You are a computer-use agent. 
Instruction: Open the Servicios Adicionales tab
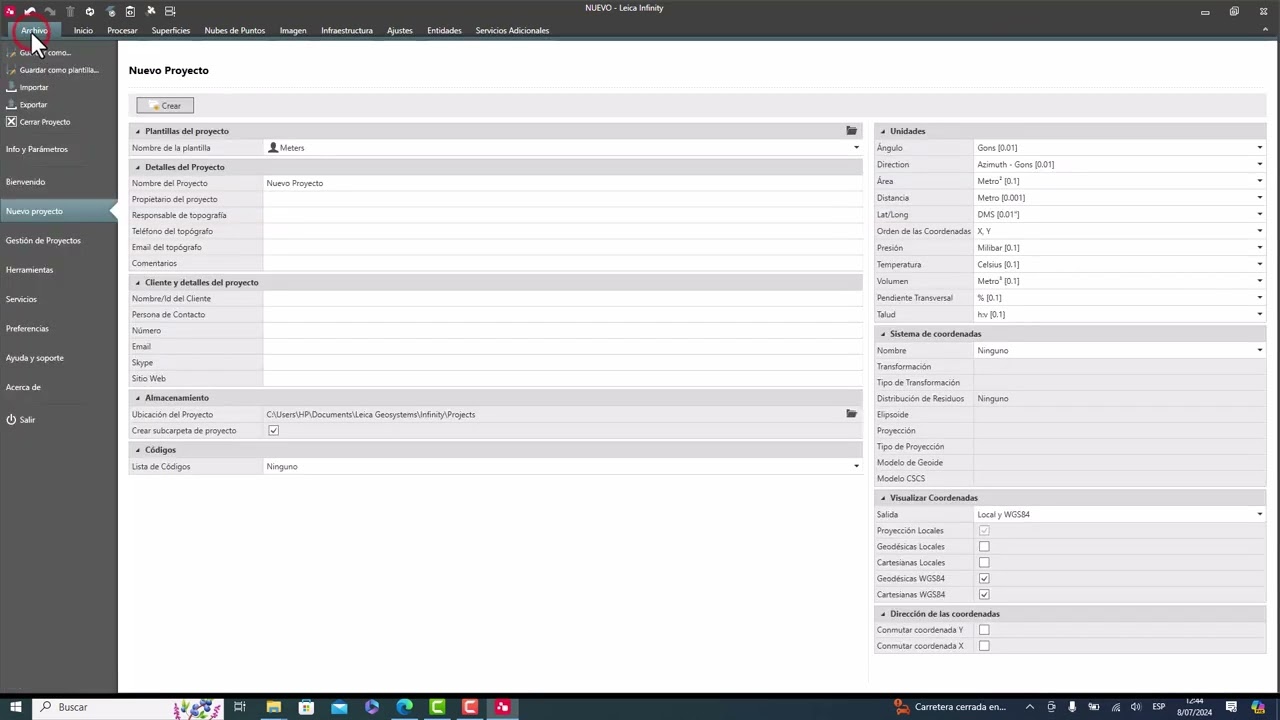512,30
